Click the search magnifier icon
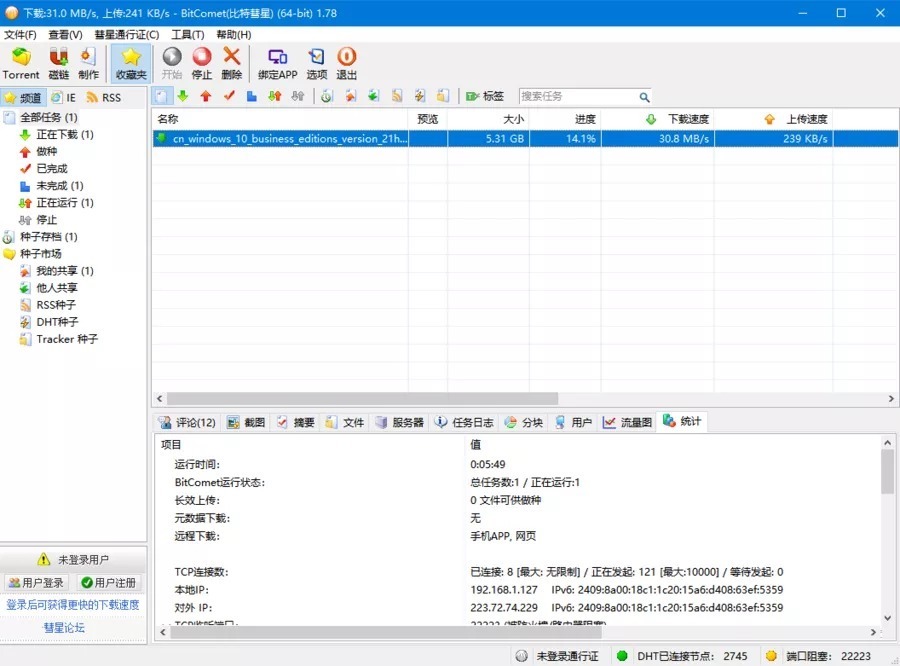The image size is (900, 666). point(644,97)
